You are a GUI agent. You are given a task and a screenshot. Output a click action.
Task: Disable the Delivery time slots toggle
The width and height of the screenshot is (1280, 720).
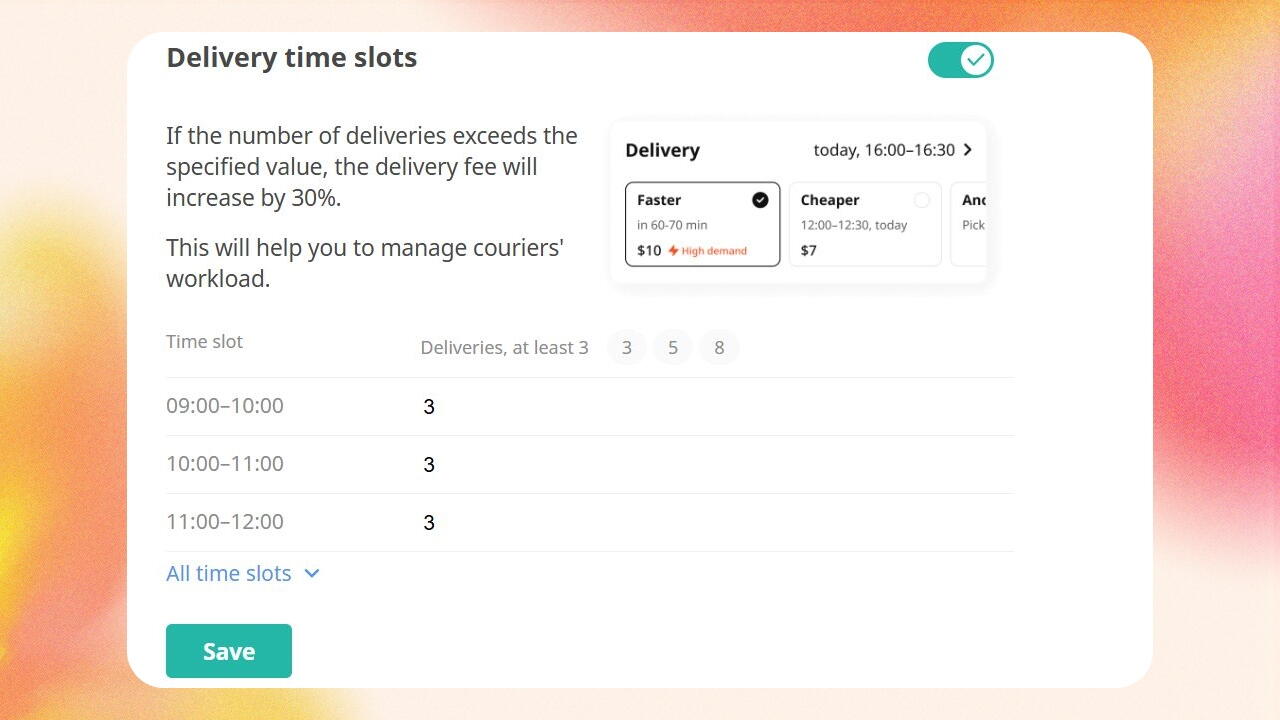[960, 60]
